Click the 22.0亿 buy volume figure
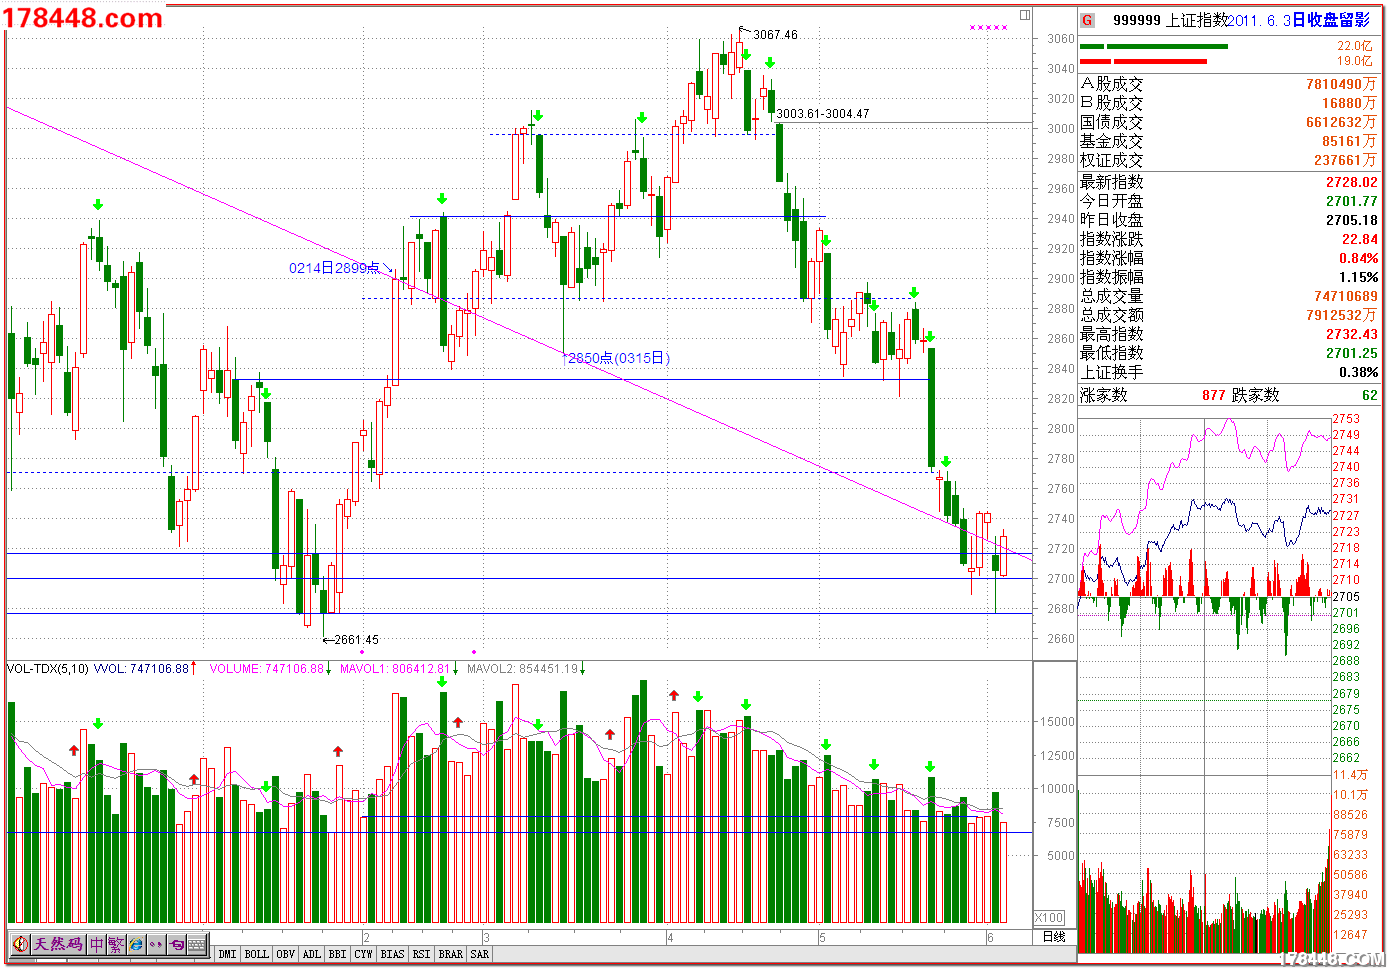This screenshot has width=1388, height=969. 1355,46
